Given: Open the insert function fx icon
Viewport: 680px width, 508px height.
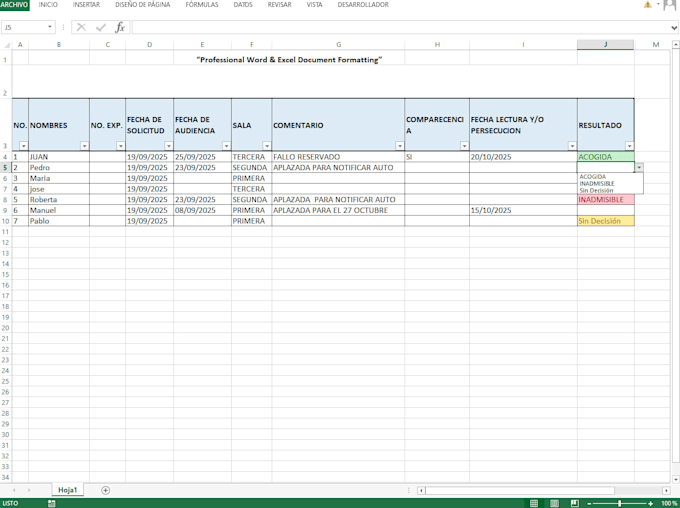Looking at the screenshot, I should click(120, 27).
